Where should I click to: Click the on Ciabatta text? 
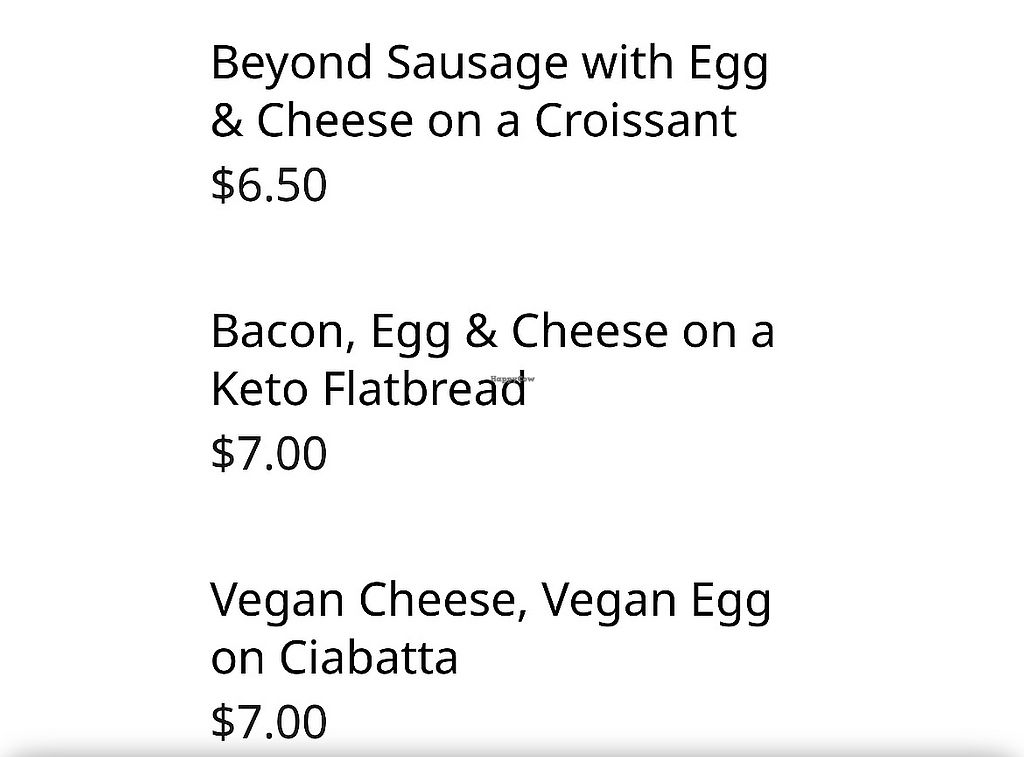[334, 658]
